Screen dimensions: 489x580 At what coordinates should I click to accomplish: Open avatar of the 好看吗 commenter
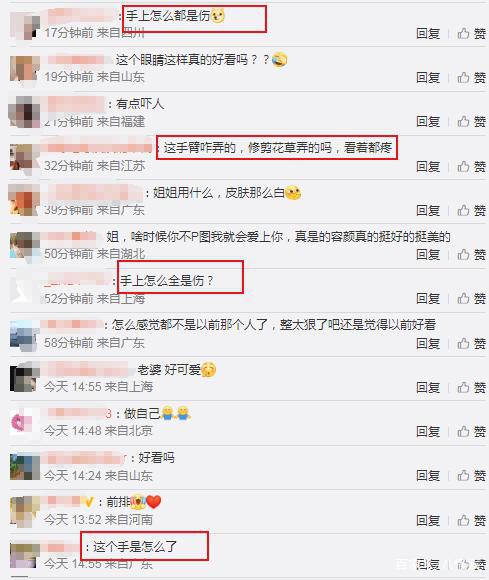(24, 467)
